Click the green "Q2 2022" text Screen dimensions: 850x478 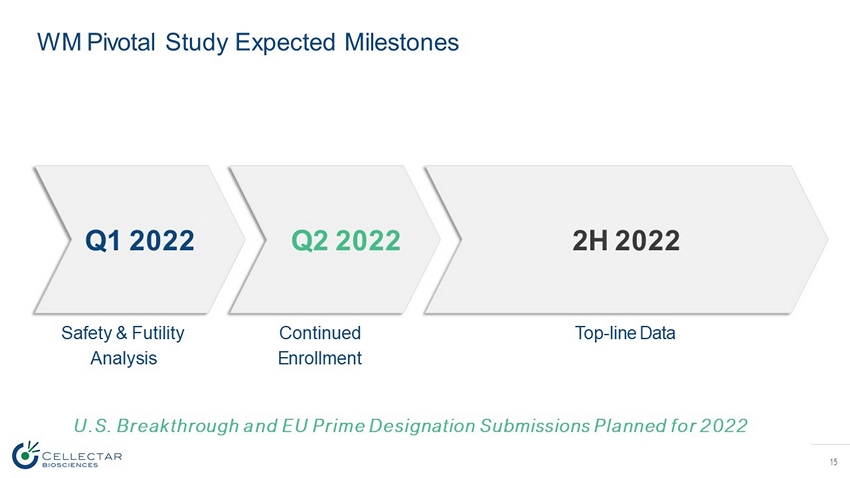346,240
